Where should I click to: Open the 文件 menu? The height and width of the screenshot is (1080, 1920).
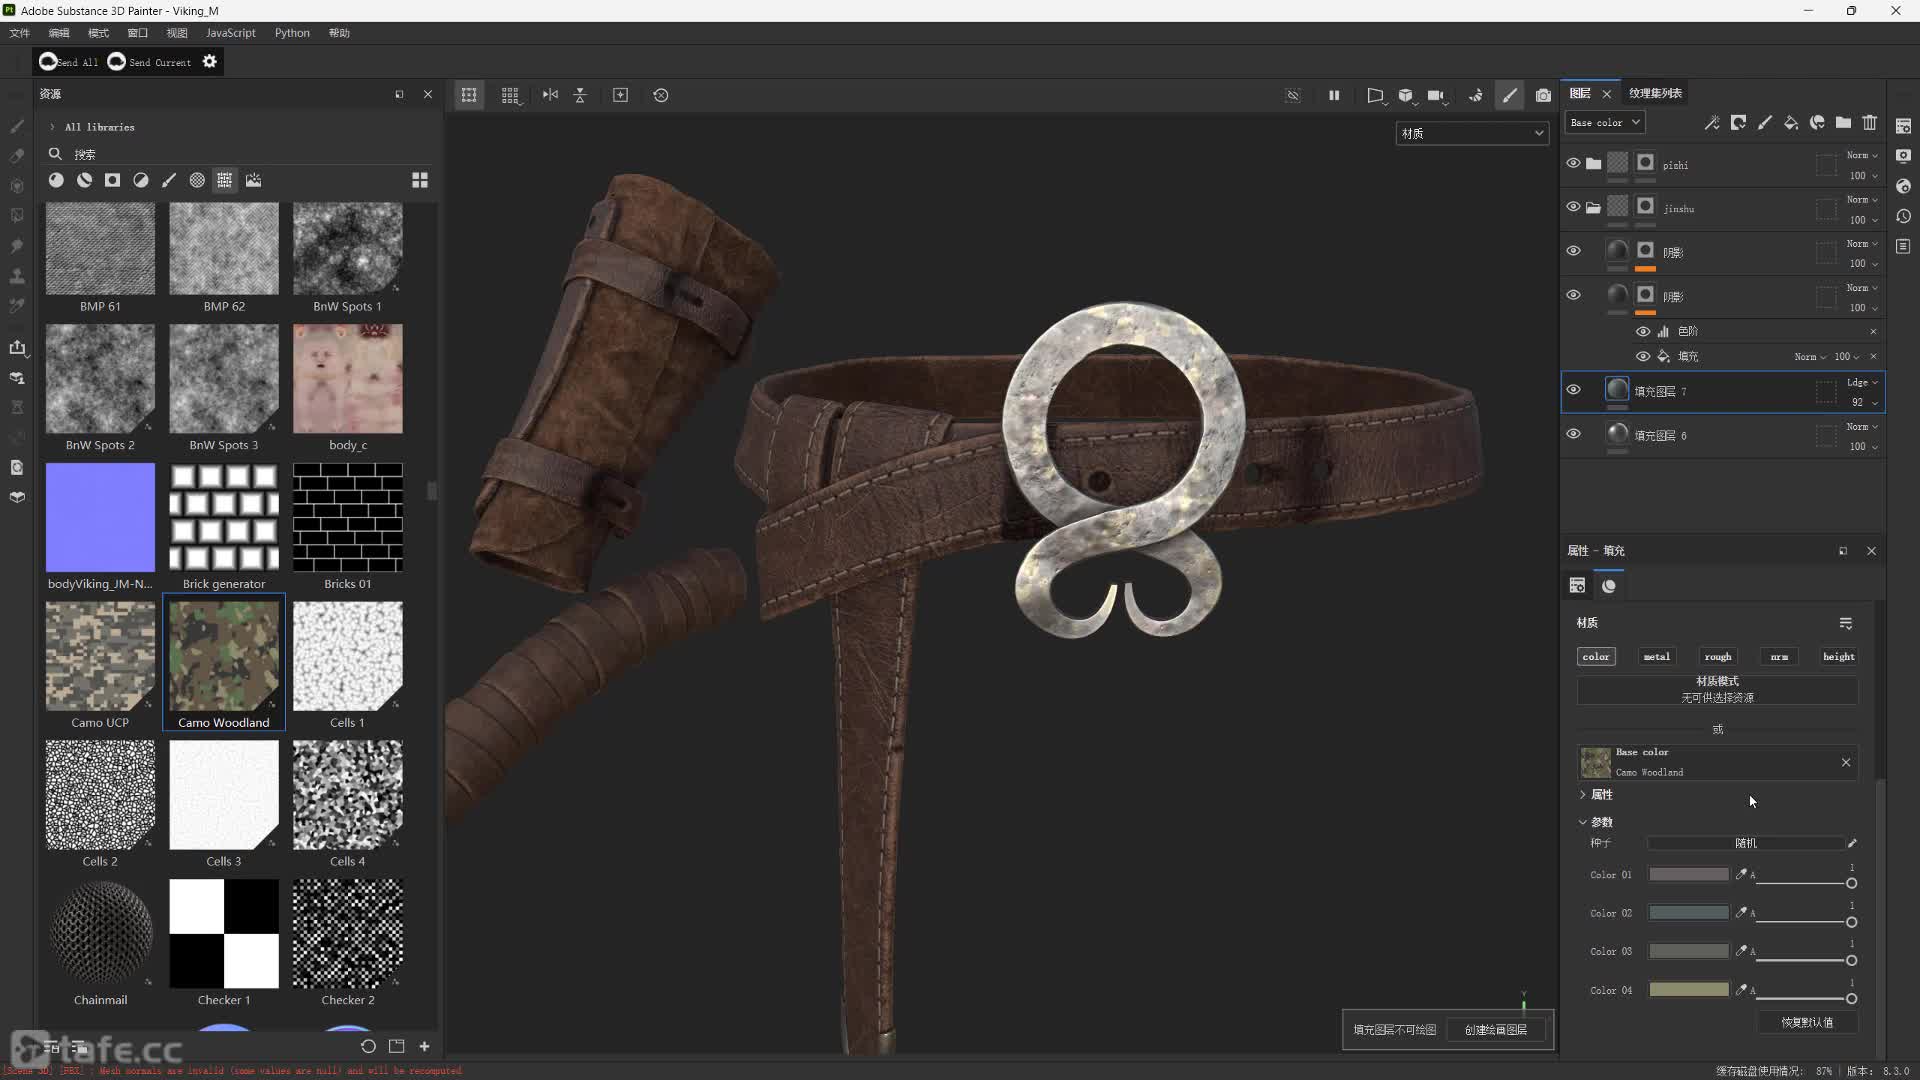click(x=20, y=33)
